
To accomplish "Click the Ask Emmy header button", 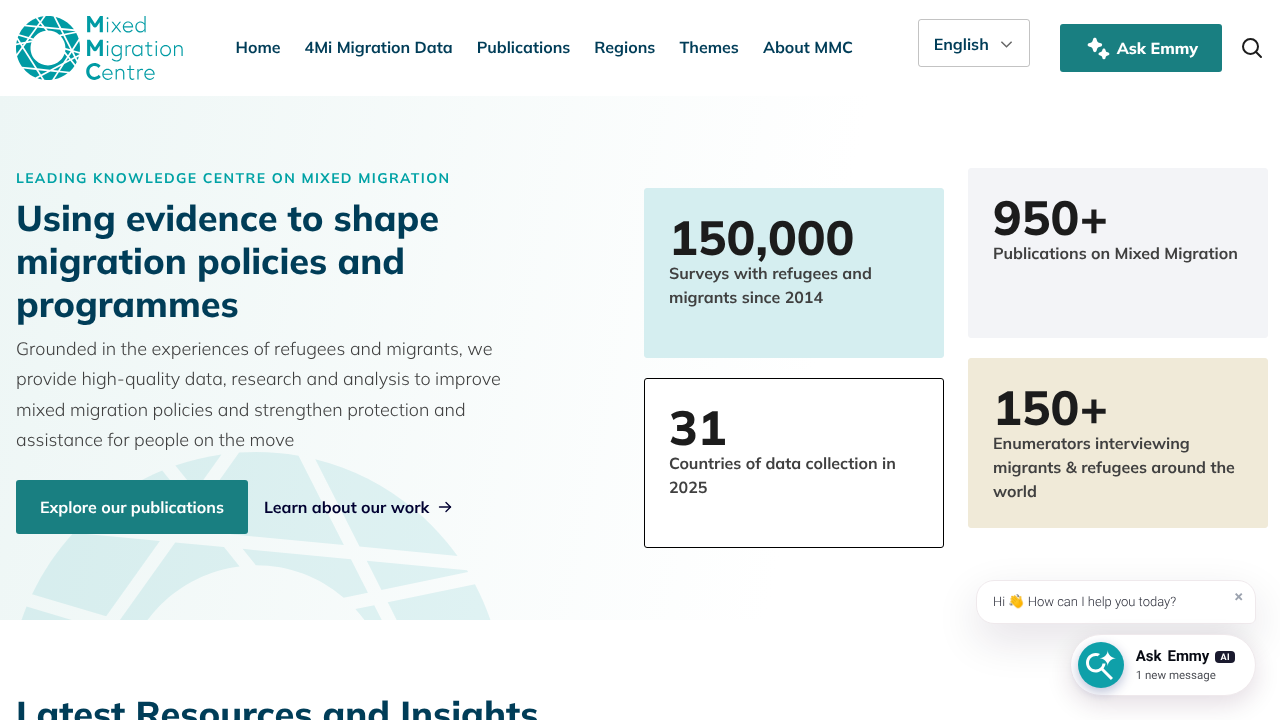I will pos(1141,48).
